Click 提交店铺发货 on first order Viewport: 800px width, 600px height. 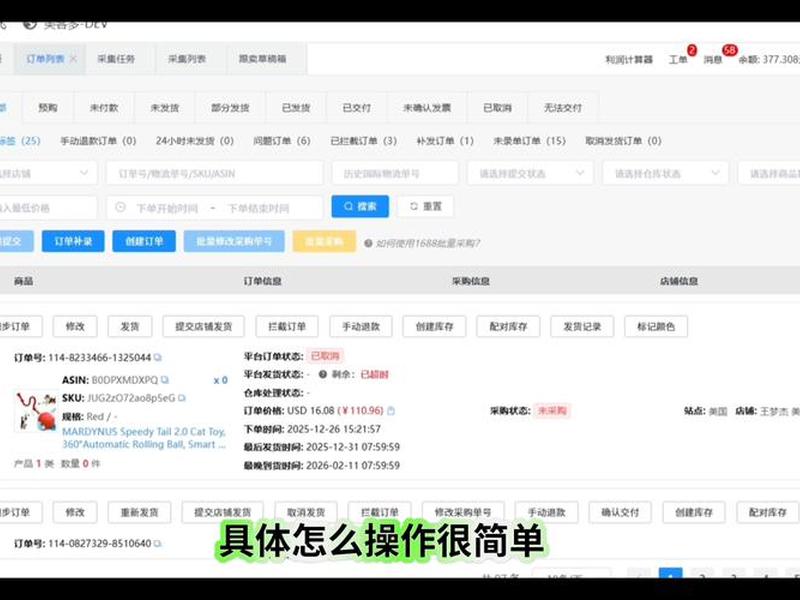coord(204,327)
